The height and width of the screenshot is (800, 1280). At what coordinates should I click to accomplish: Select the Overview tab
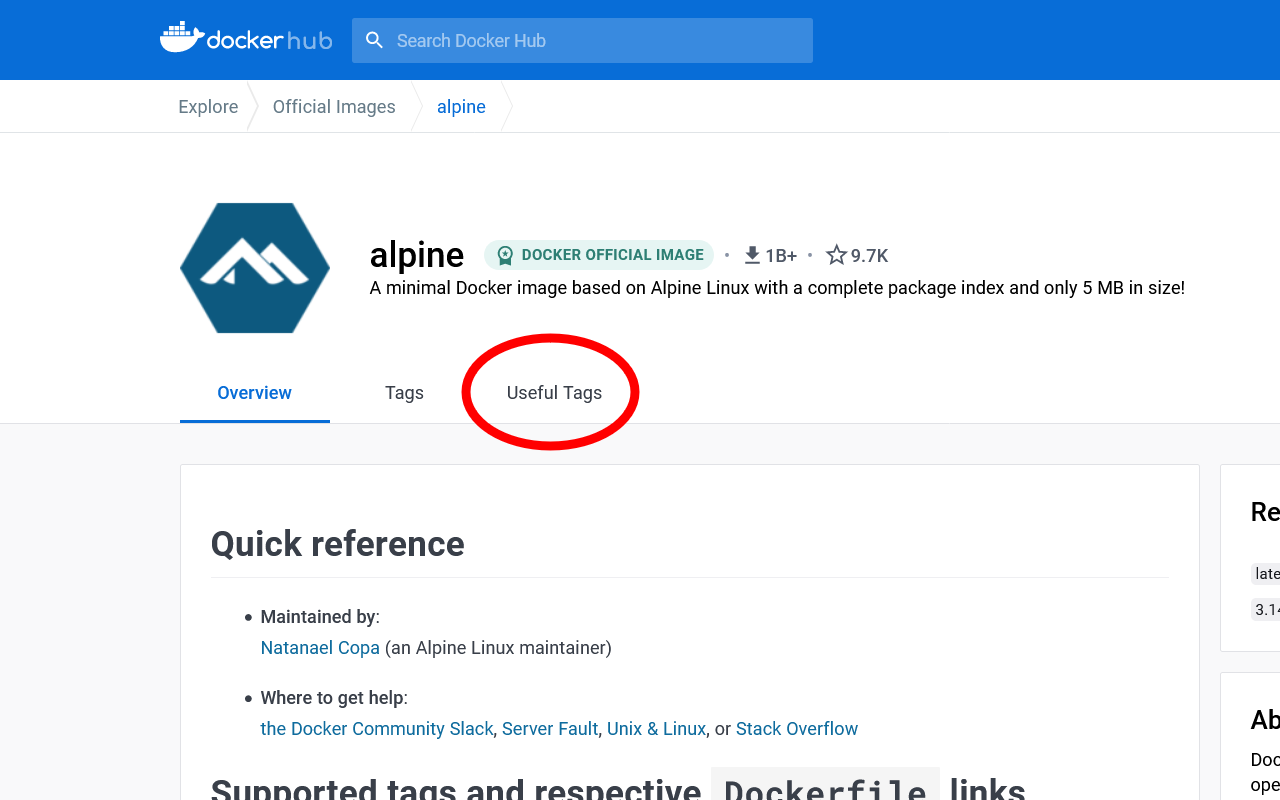click(254, 392)
